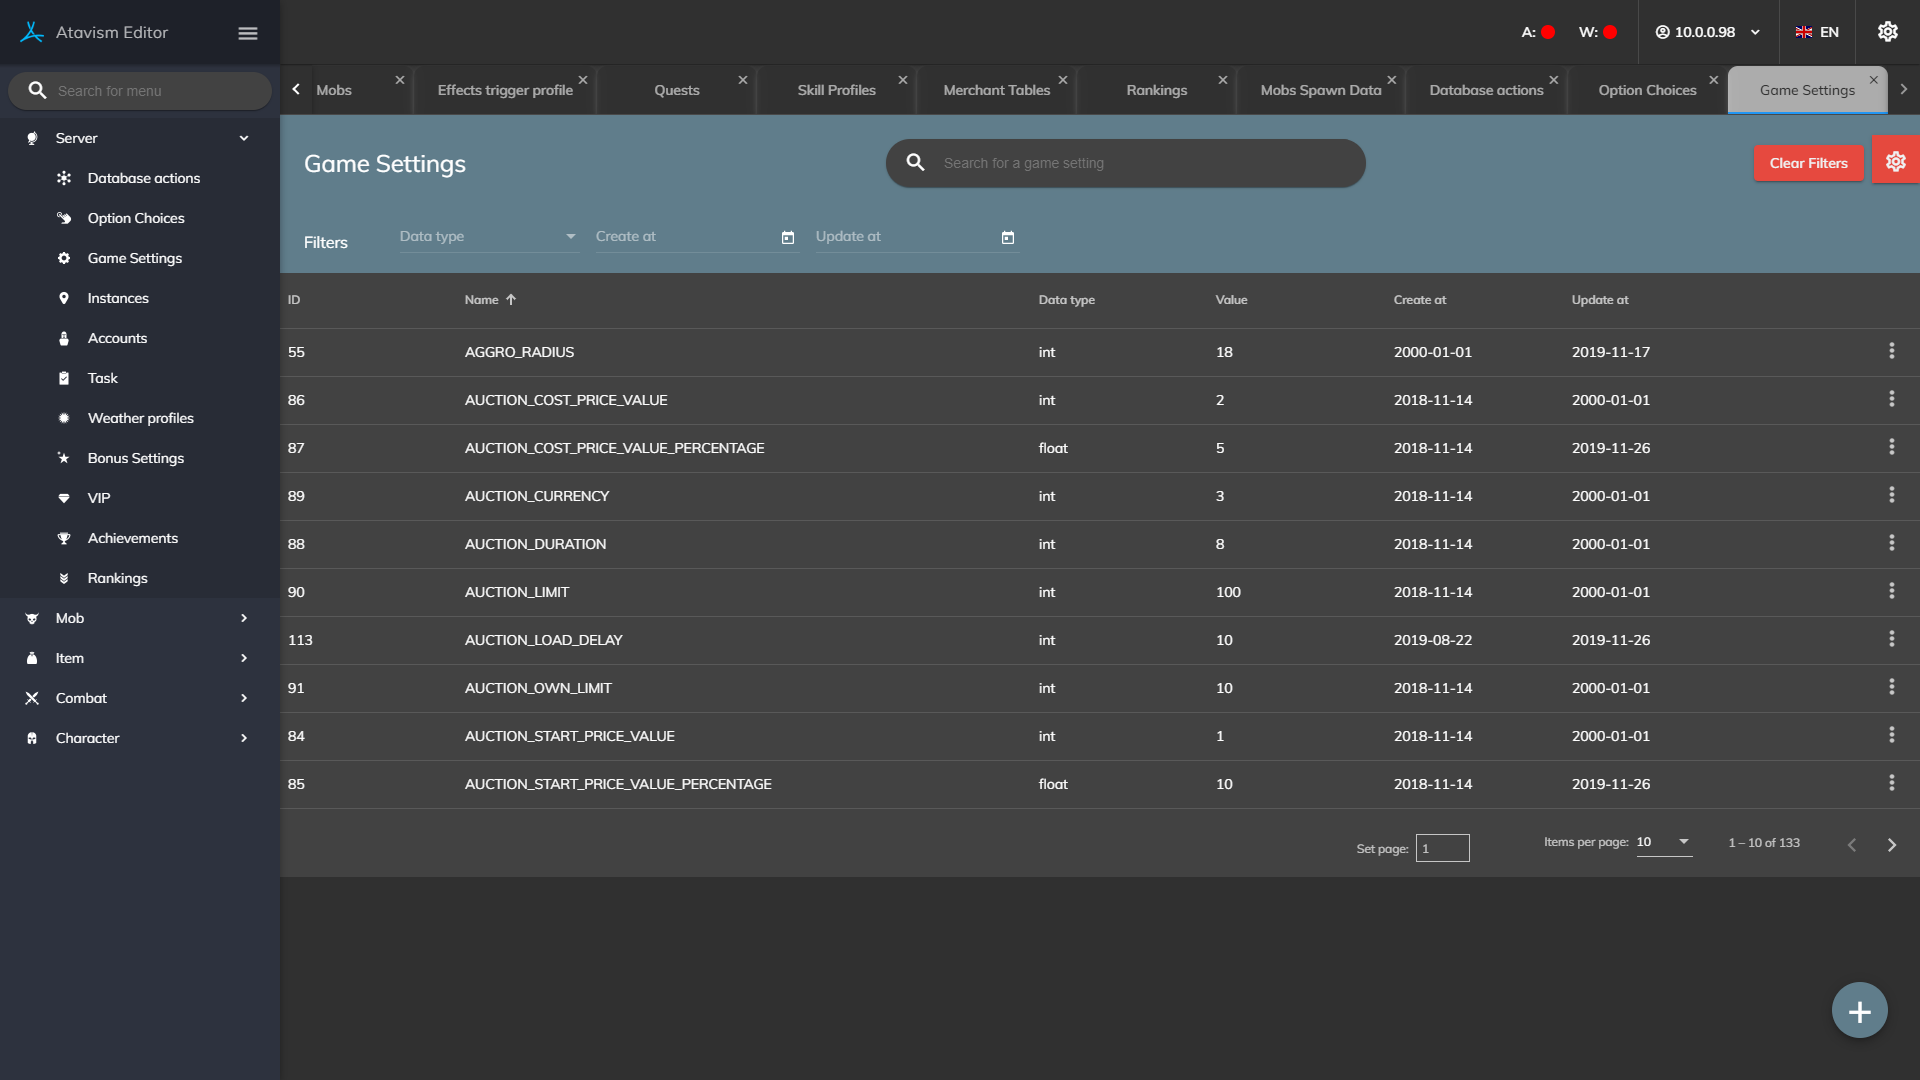This screenshot has height=1080, width=1920.
Task: Click the red table settings gear icon
Action: (1895, 162)
